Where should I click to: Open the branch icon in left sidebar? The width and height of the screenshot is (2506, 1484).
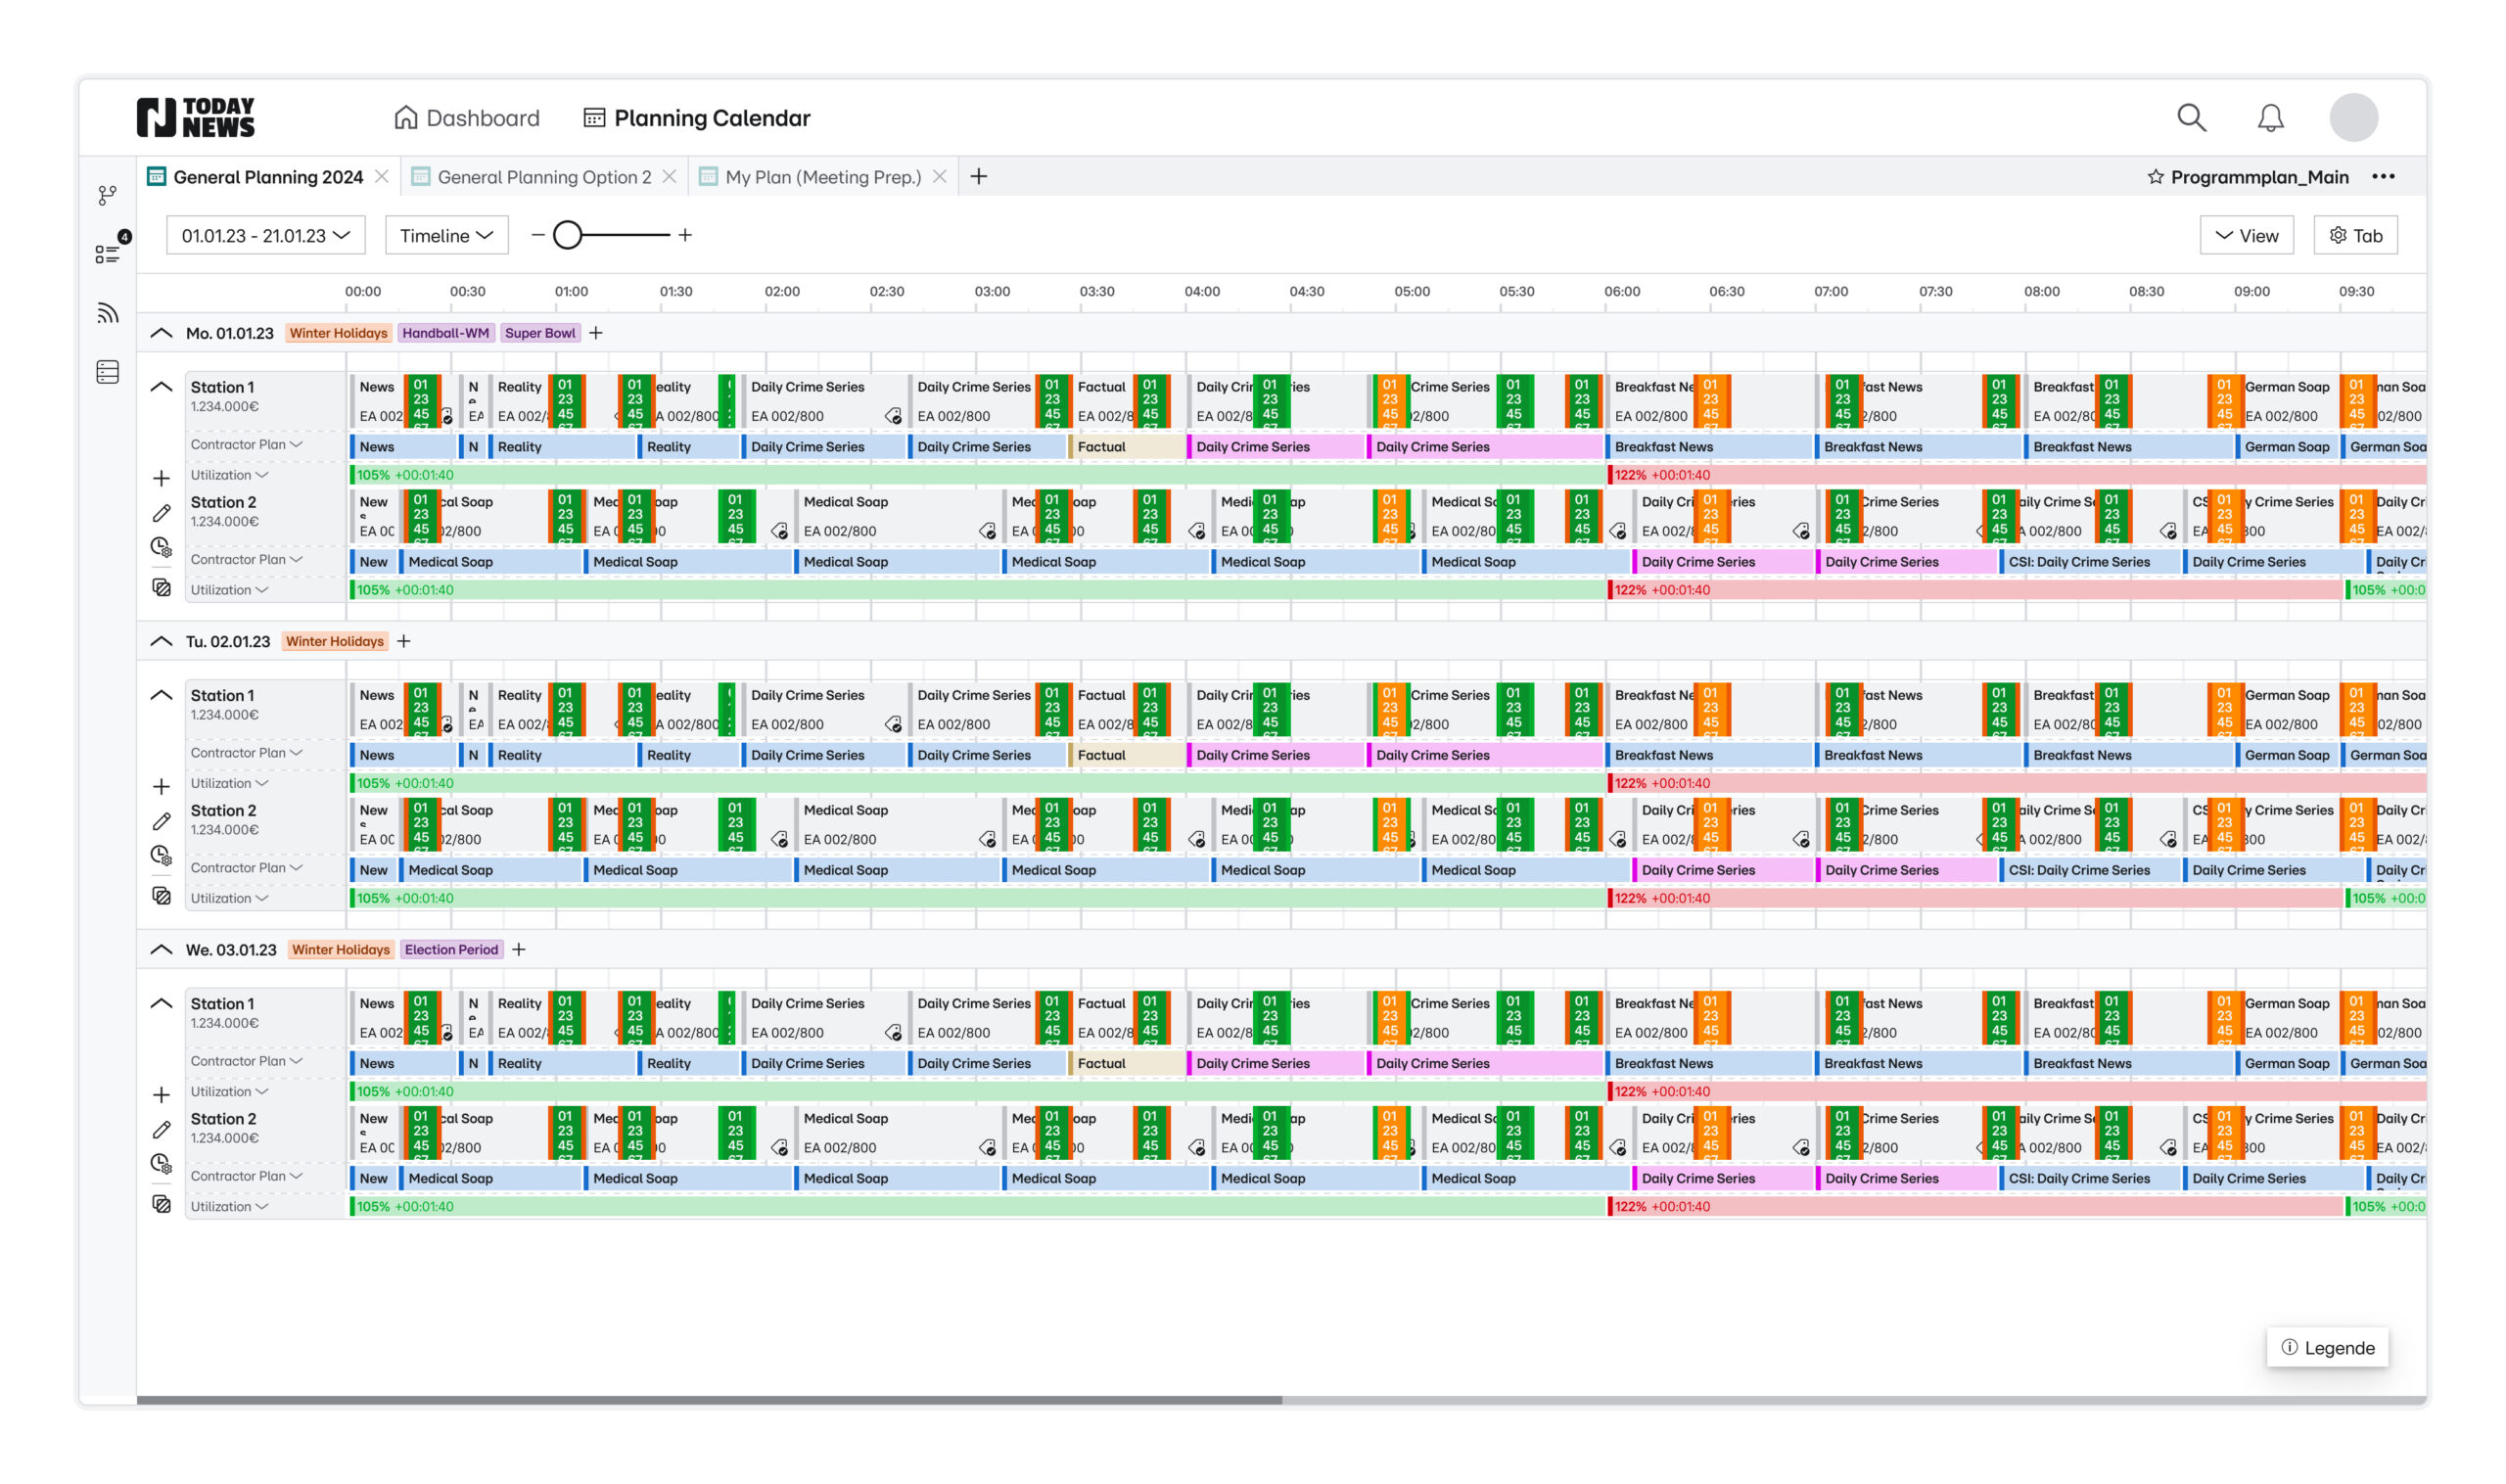107,195
